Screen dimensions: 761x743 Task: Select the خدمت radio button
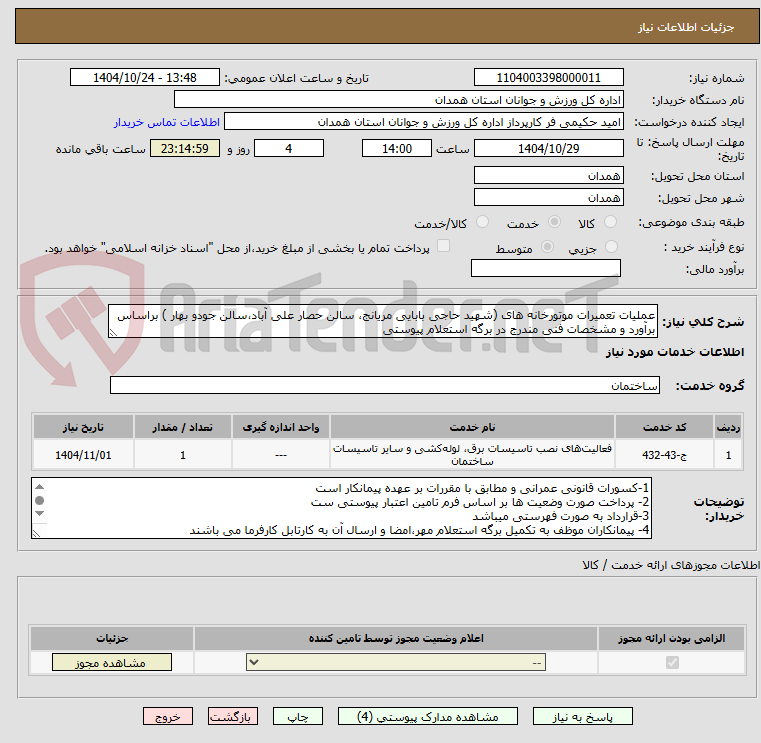(x=554, y=222)
